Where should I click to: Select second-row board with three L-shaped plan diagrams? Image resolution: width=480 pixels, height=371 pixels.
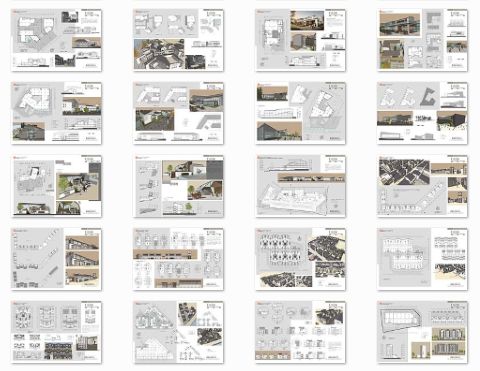click(x=422, y=113)
